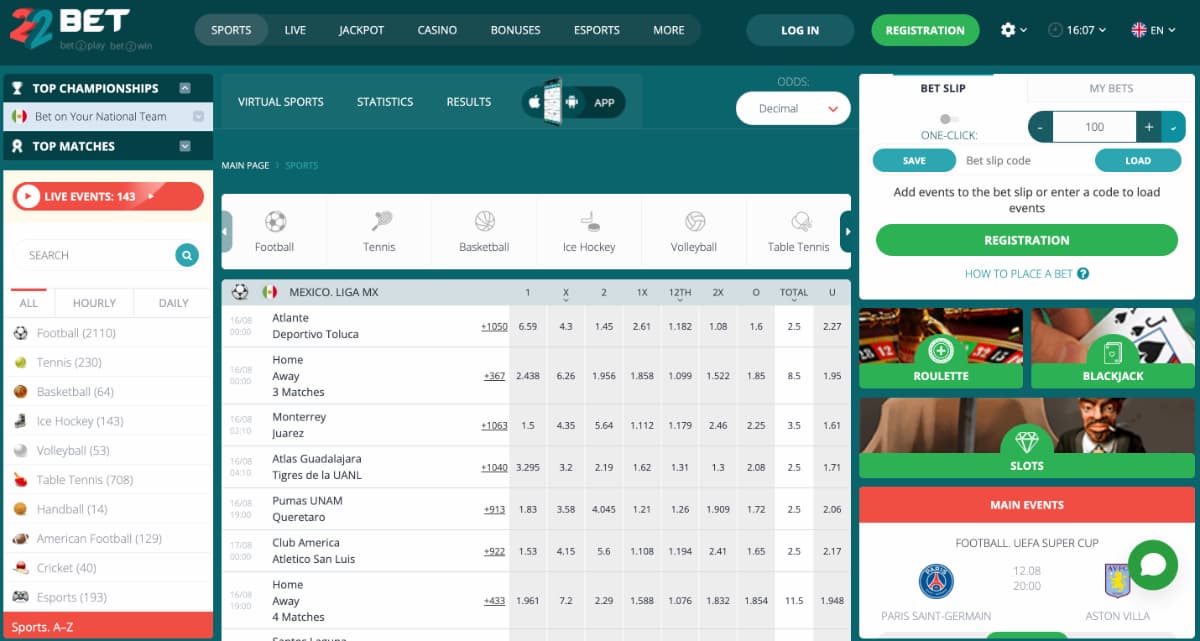
Task: Switch to the HOURLY filter tab
Action: [x=95, y=303]
